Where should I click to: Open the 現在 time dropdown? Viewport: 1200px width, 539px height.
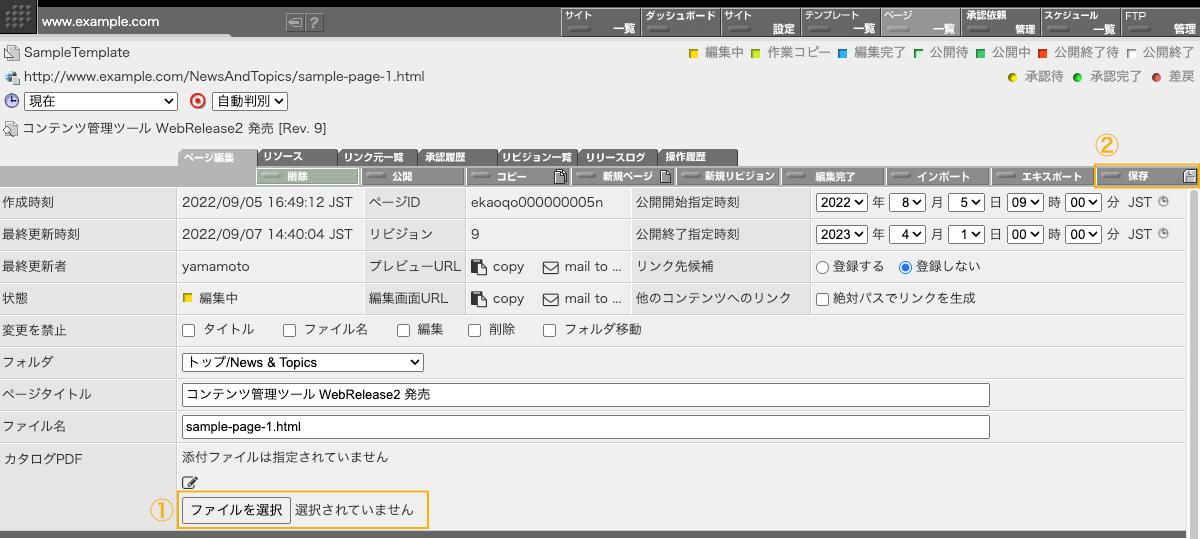coord(100,101)
